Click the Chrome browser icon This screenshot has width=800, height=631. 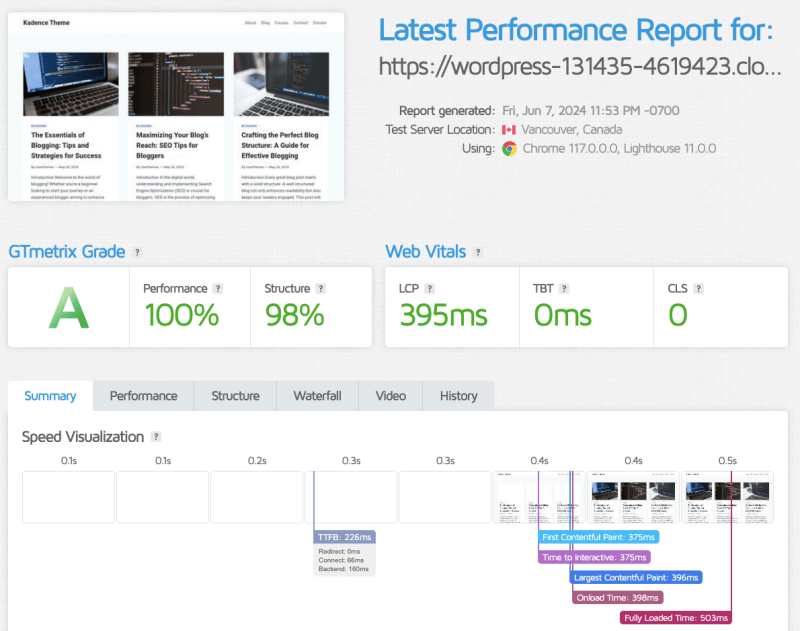tap(509, 148)
